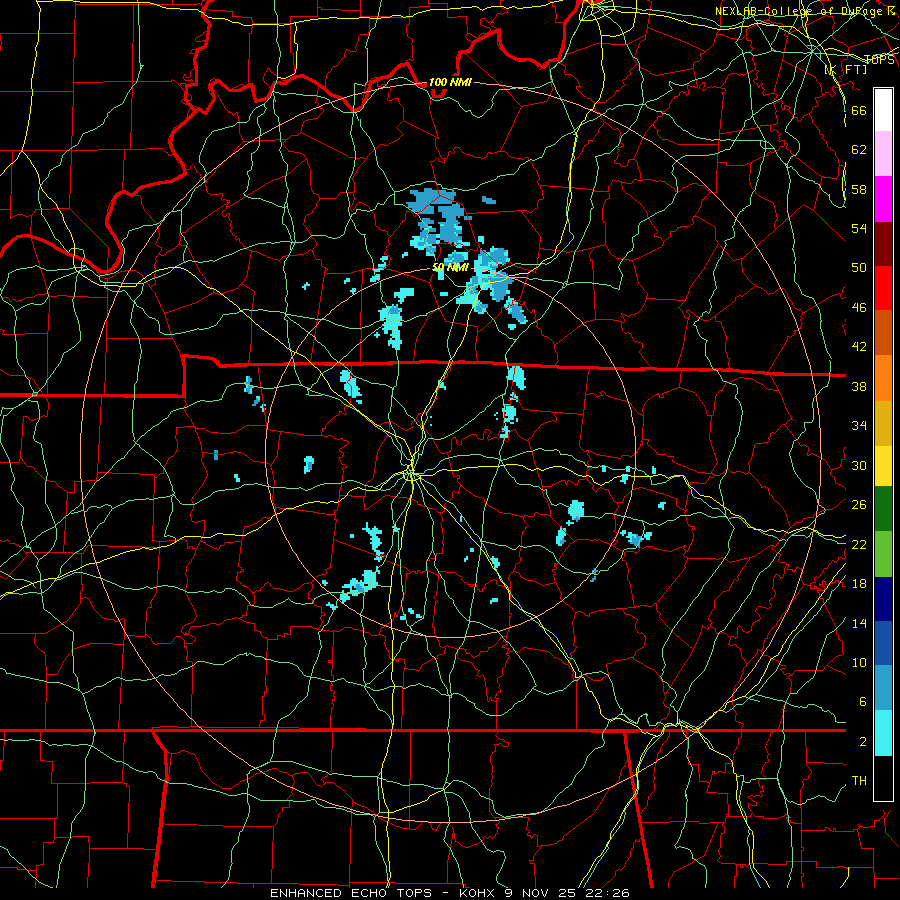This screenshot has width=900, height=900.
Task: Click the "30" legend value
Action: (859, 465)
